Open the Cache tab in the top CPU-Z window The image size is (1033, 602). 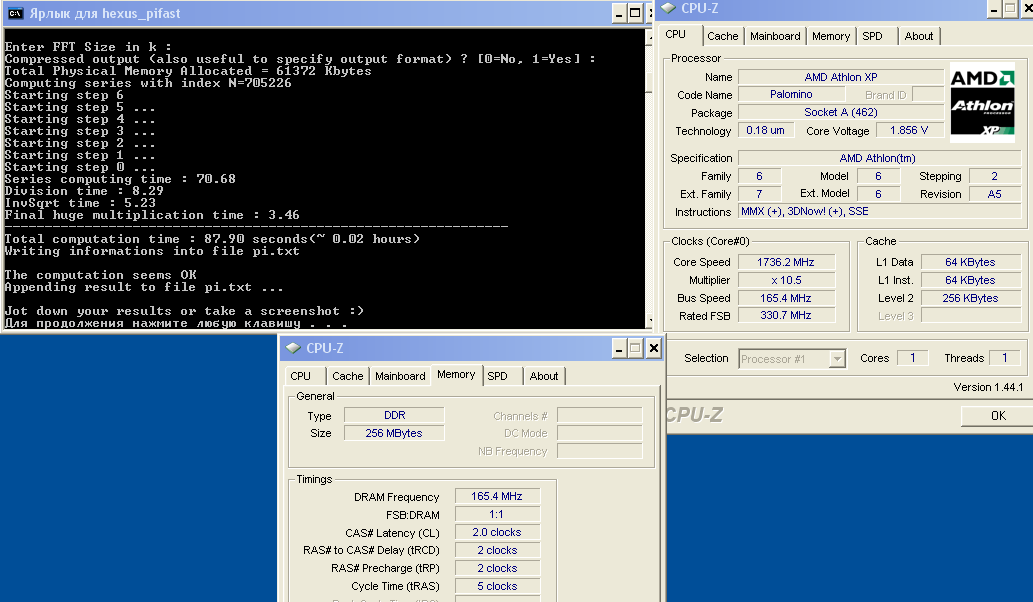723,36
